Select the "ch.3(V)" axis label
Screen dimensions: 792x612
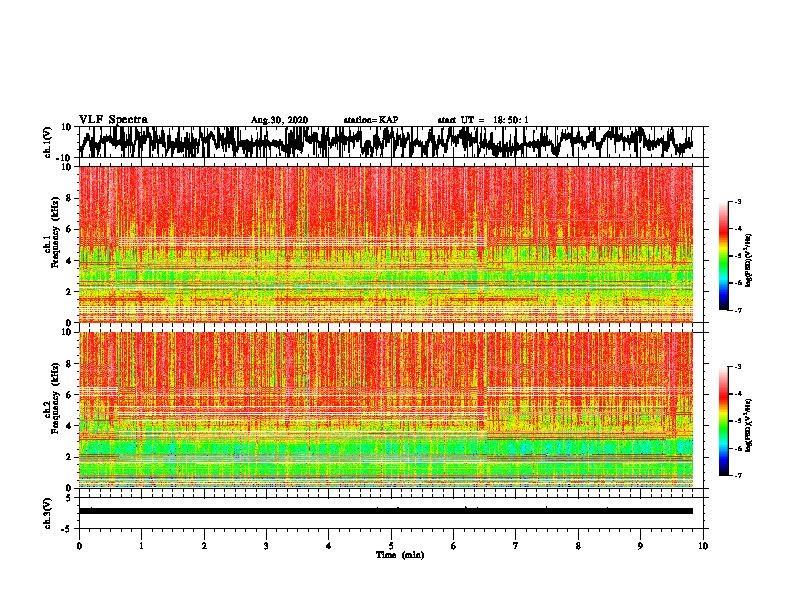pyautogui.click(x=47, y=513)
